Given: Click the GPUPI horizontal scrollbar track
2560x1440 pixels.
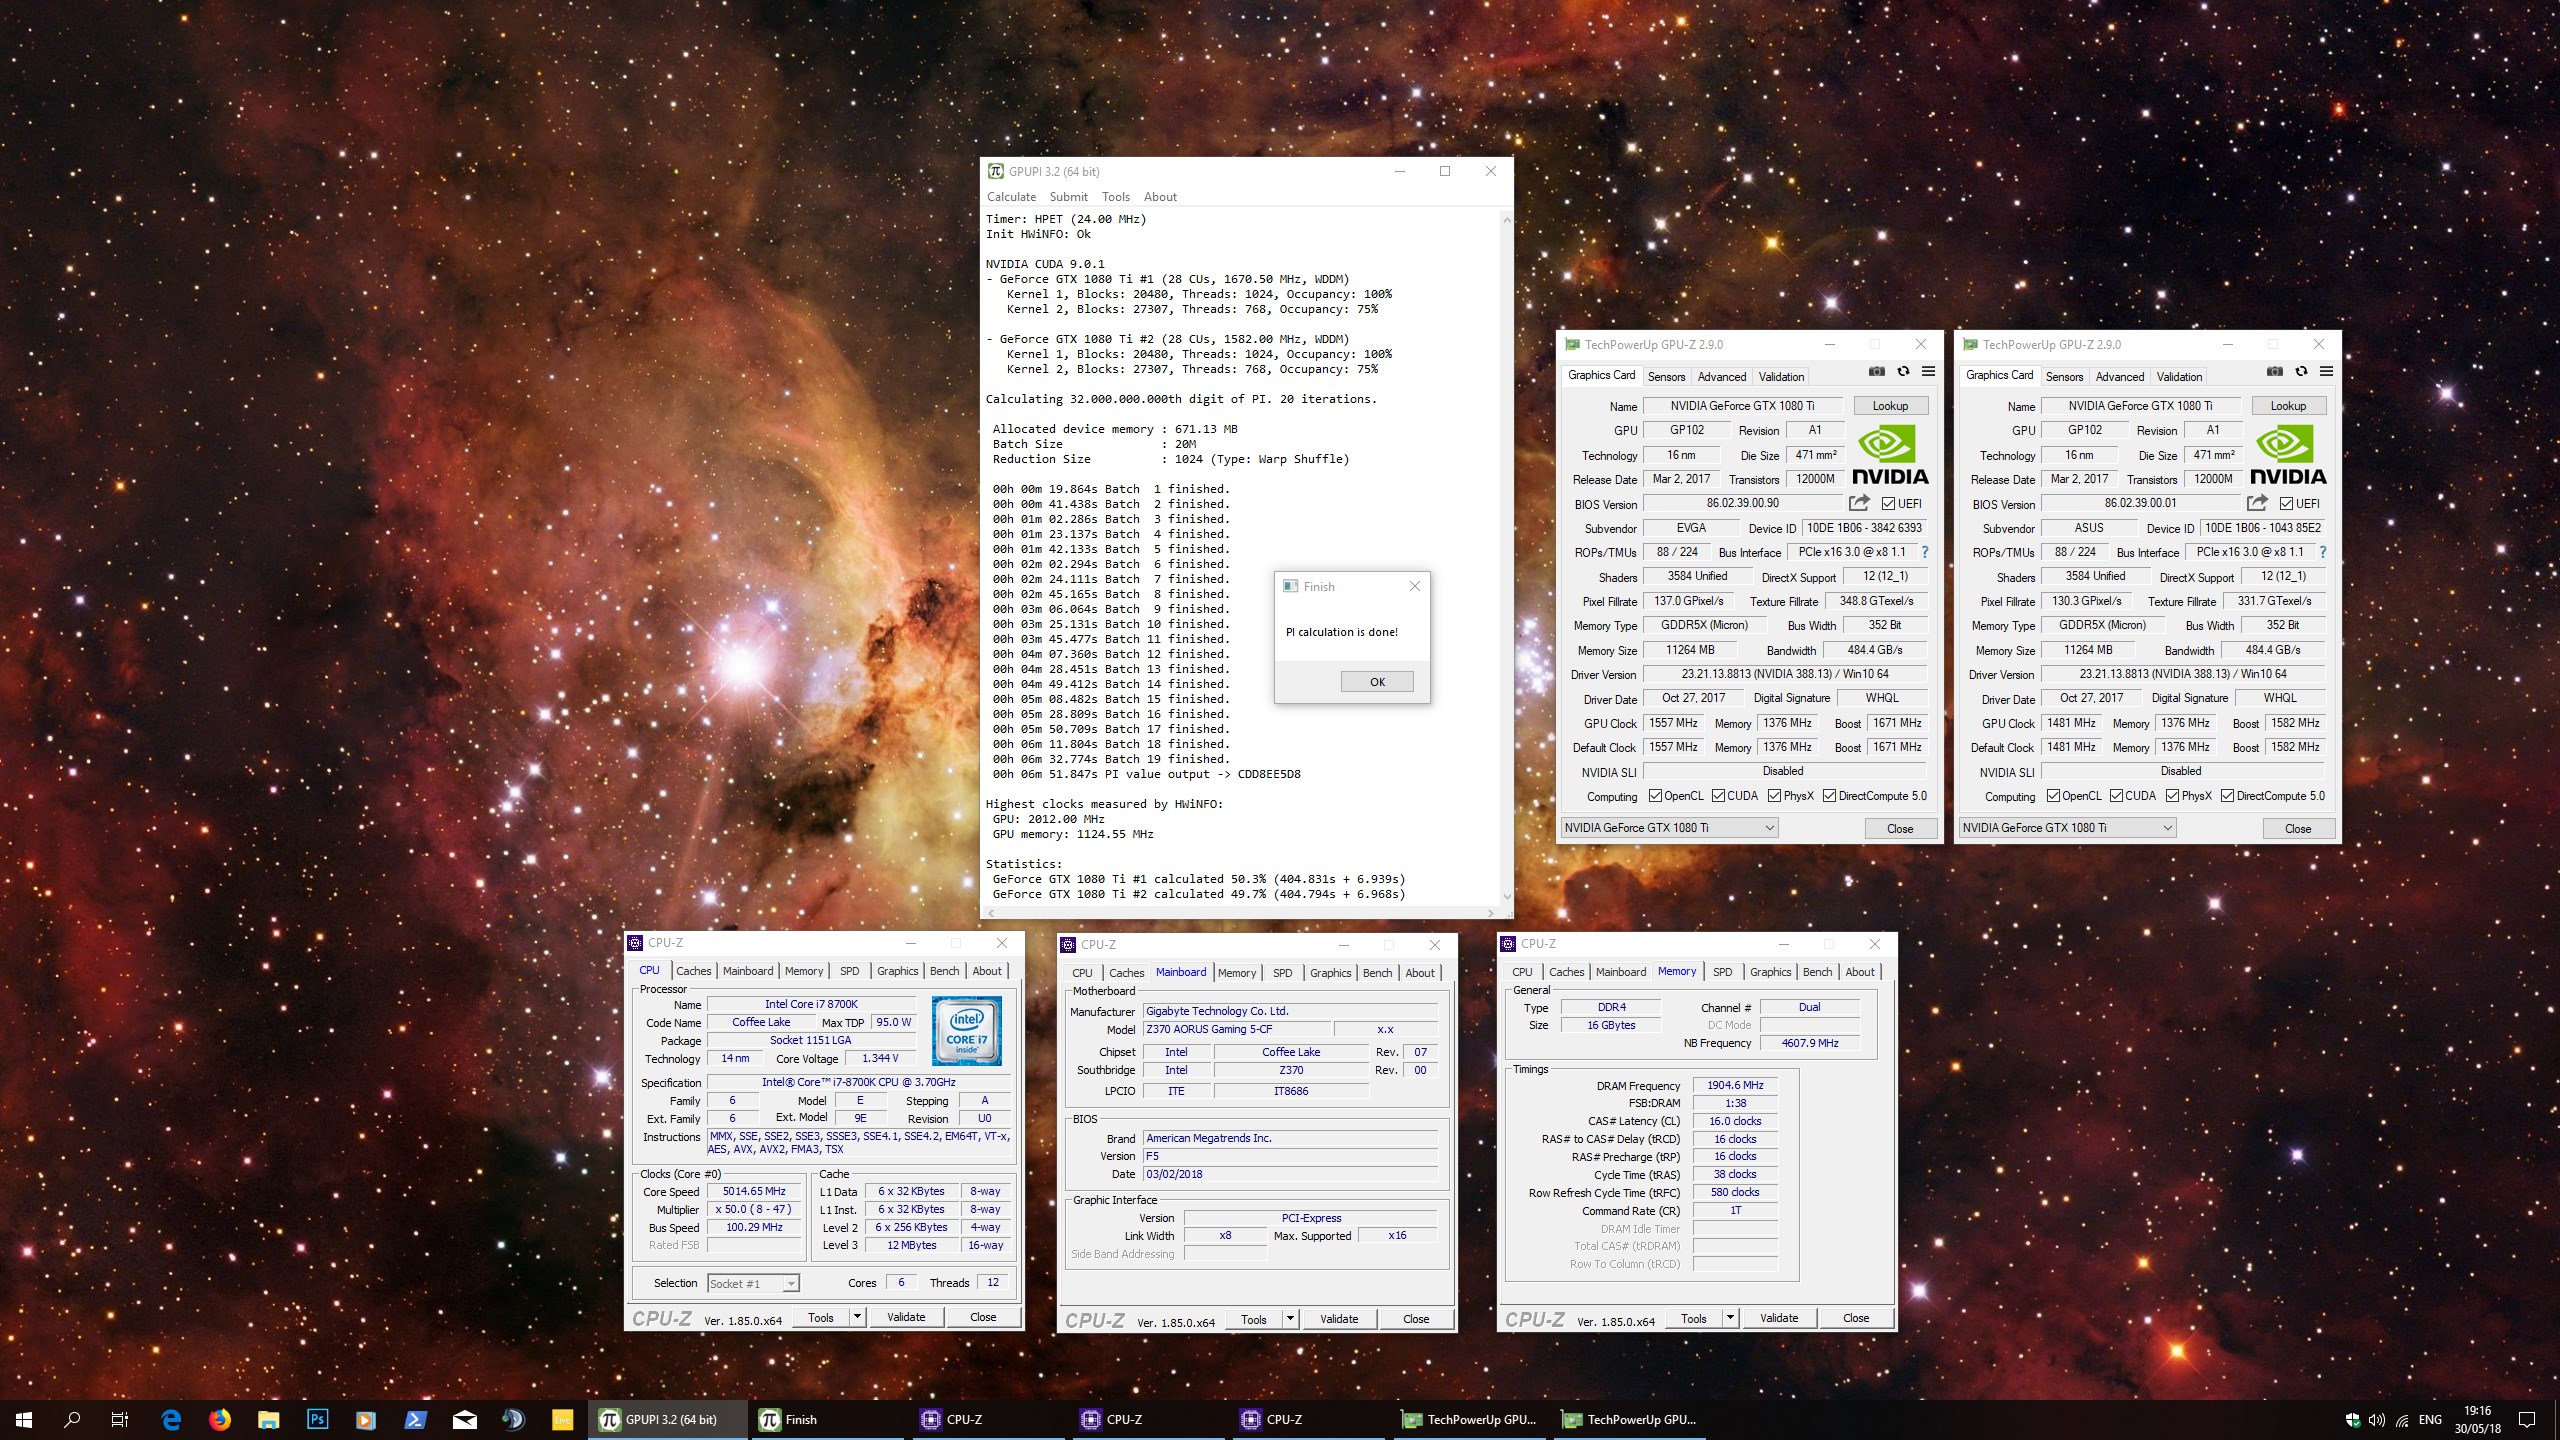Looking at the screenshot, I should 1240,913.
